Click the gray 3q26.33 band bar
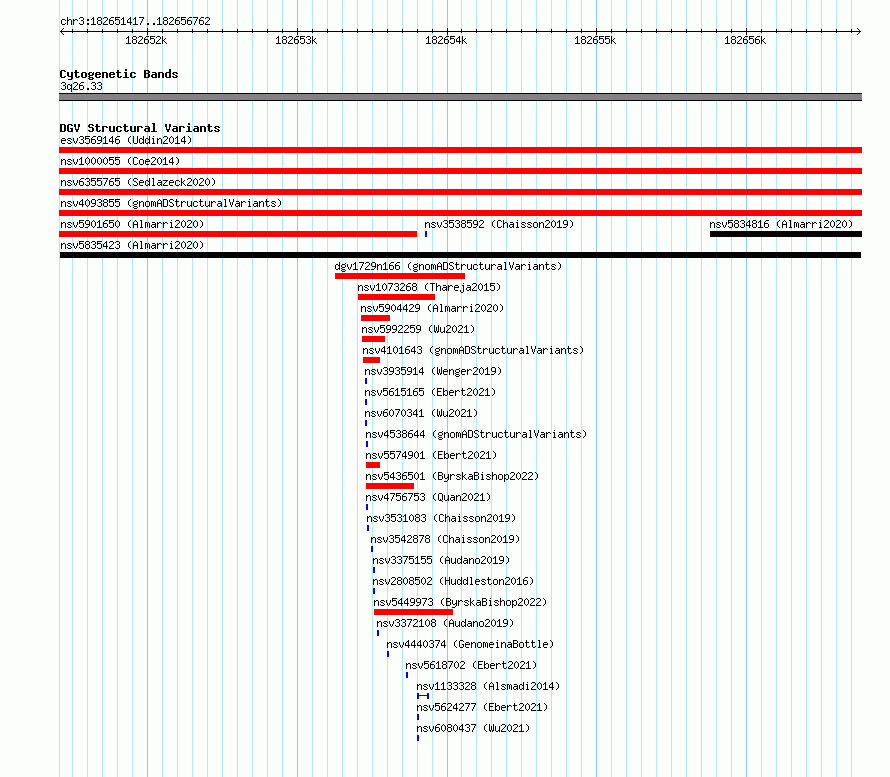This screenshot has width=890, height=777. tap(460, 97)
